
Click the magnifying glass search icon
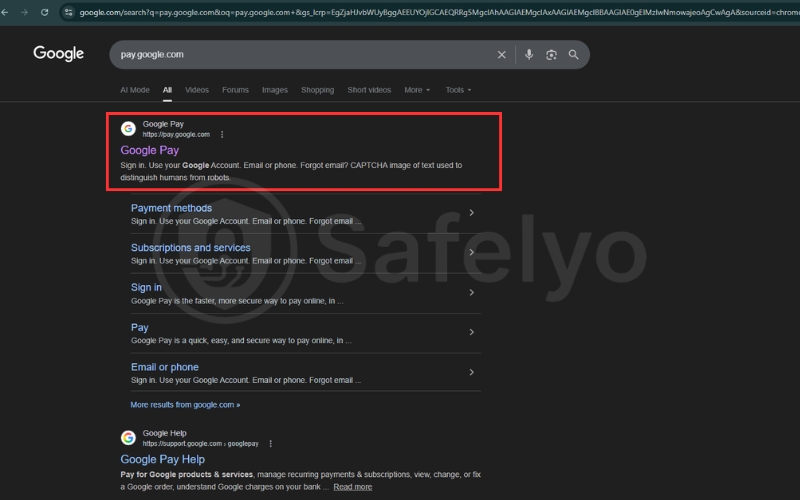[574, 55]
